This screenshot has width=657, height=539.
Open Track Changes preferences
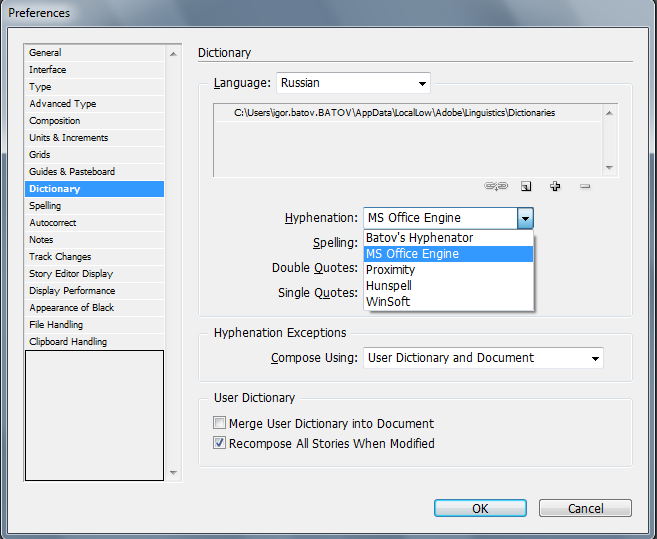pyautogui.click(x=94, y=257)
